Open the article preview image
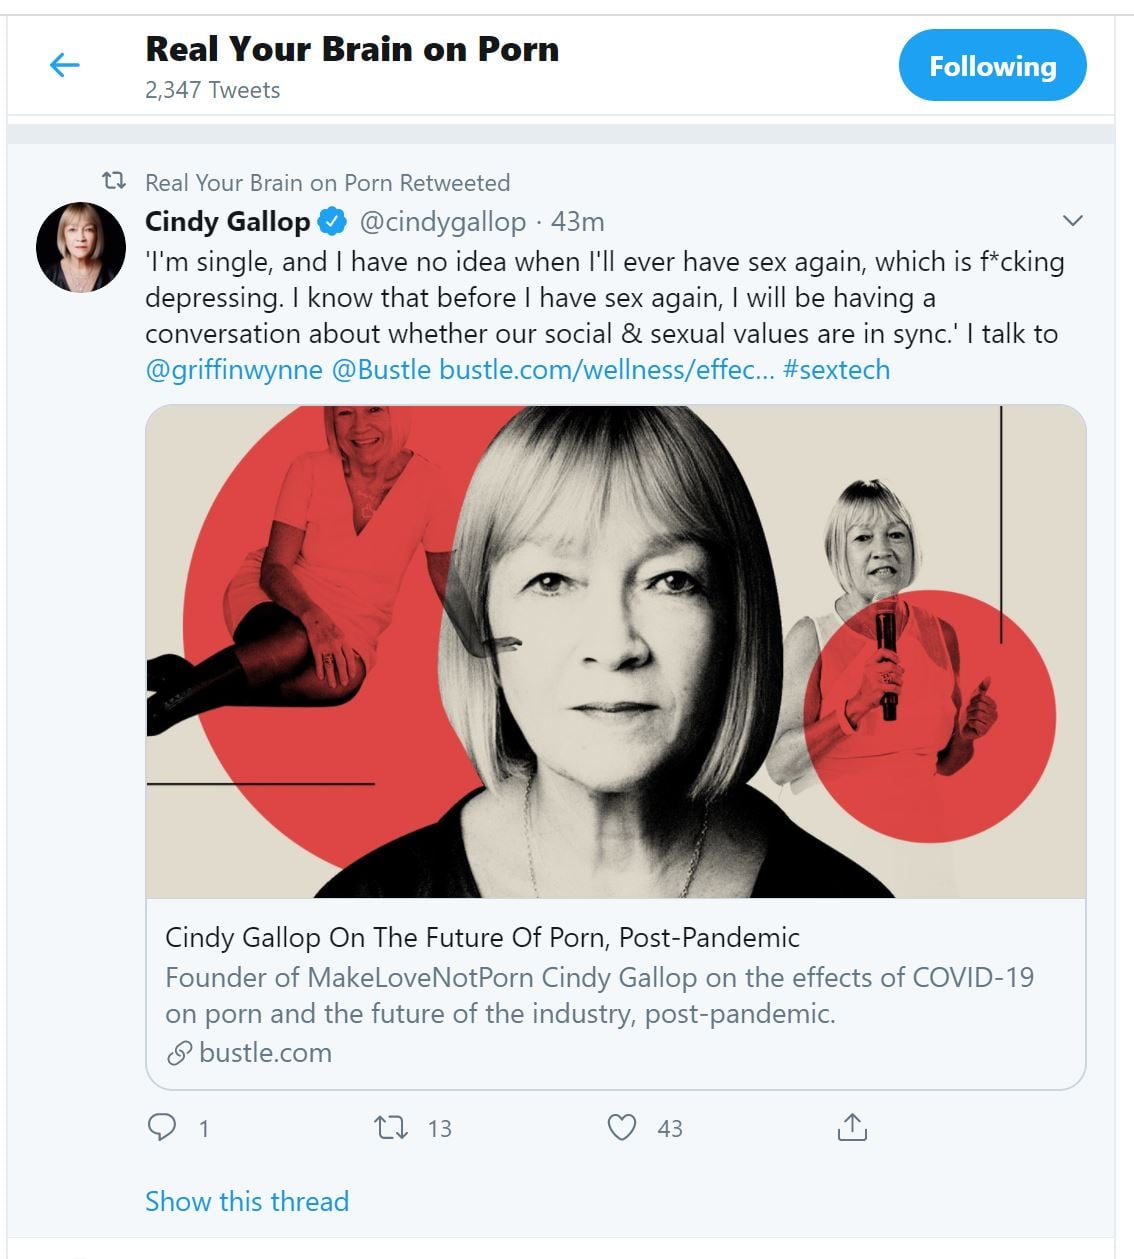Image resolution: width=1134 pixels, height=1259 pixels. 615,651
